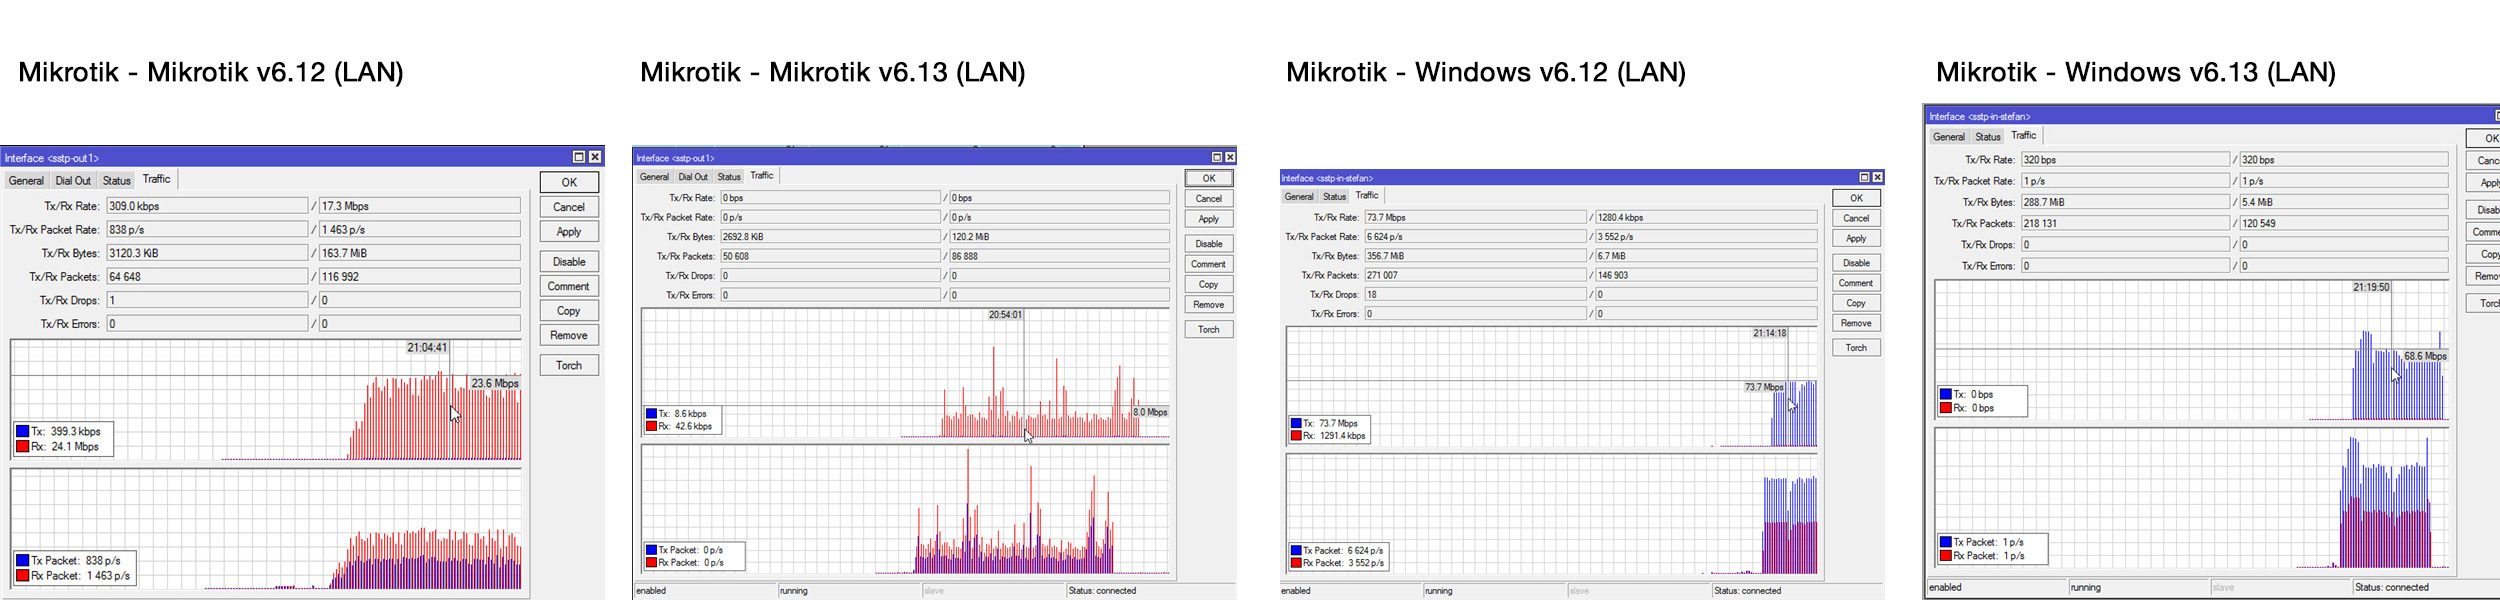Switch to Status tab in Mikrotik-Mikrotik v6.12 window

click(x=117, y=181)
